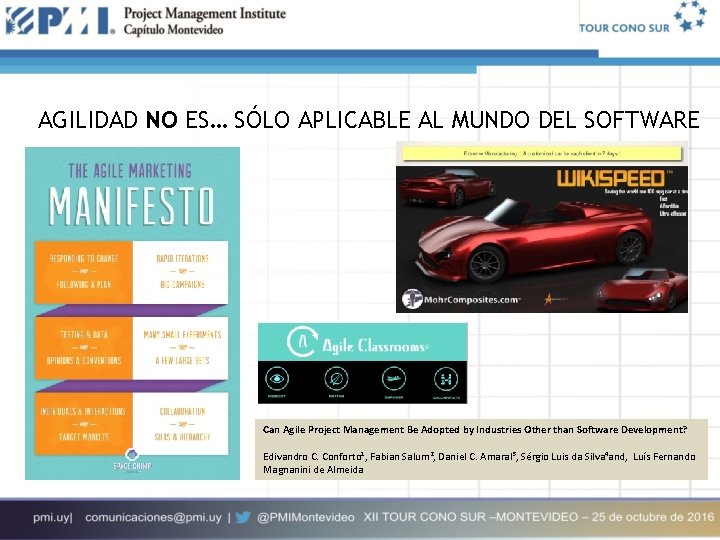The image size is (720, 540).
Task: Click 'XII TOUR CONO SUR –MONTEVIDEO' footer text
Action: tap(471, 517)
